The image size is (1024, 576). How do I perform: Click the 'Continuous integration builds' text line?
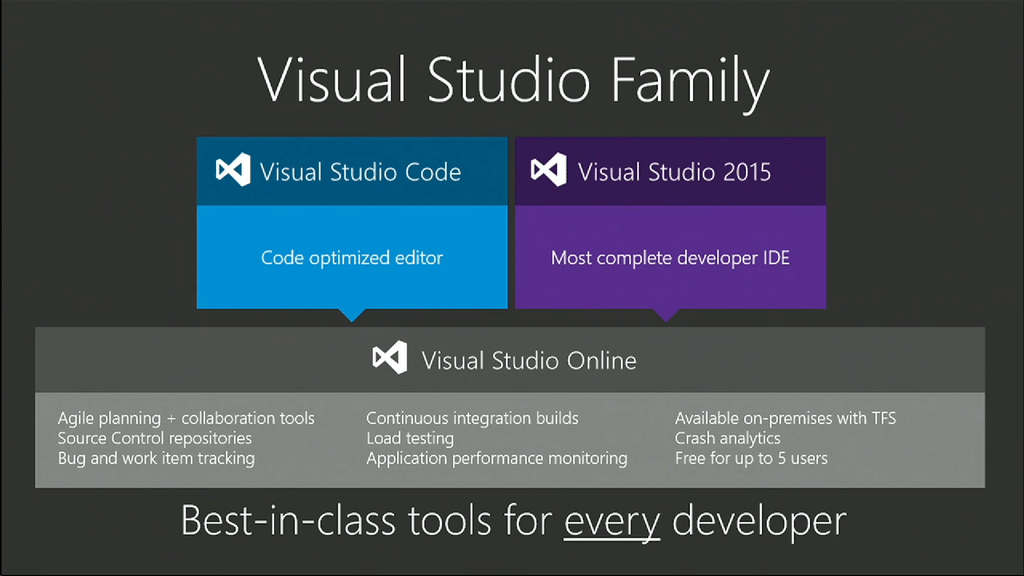(x=472, y=418)
